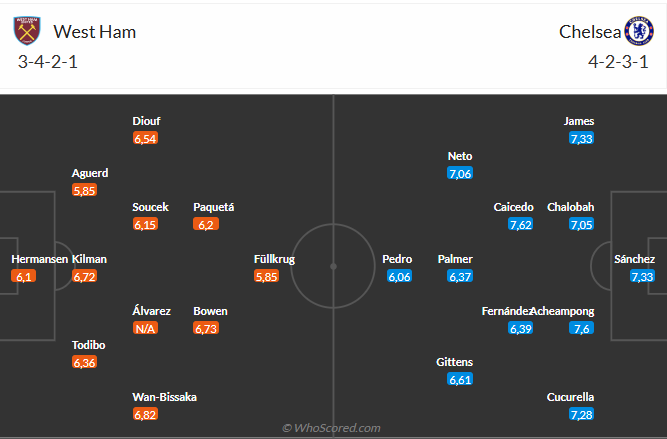Click Cucurella's 7,28 rating
Viewport: 667px width, 439px height.
tap(580, 414)
